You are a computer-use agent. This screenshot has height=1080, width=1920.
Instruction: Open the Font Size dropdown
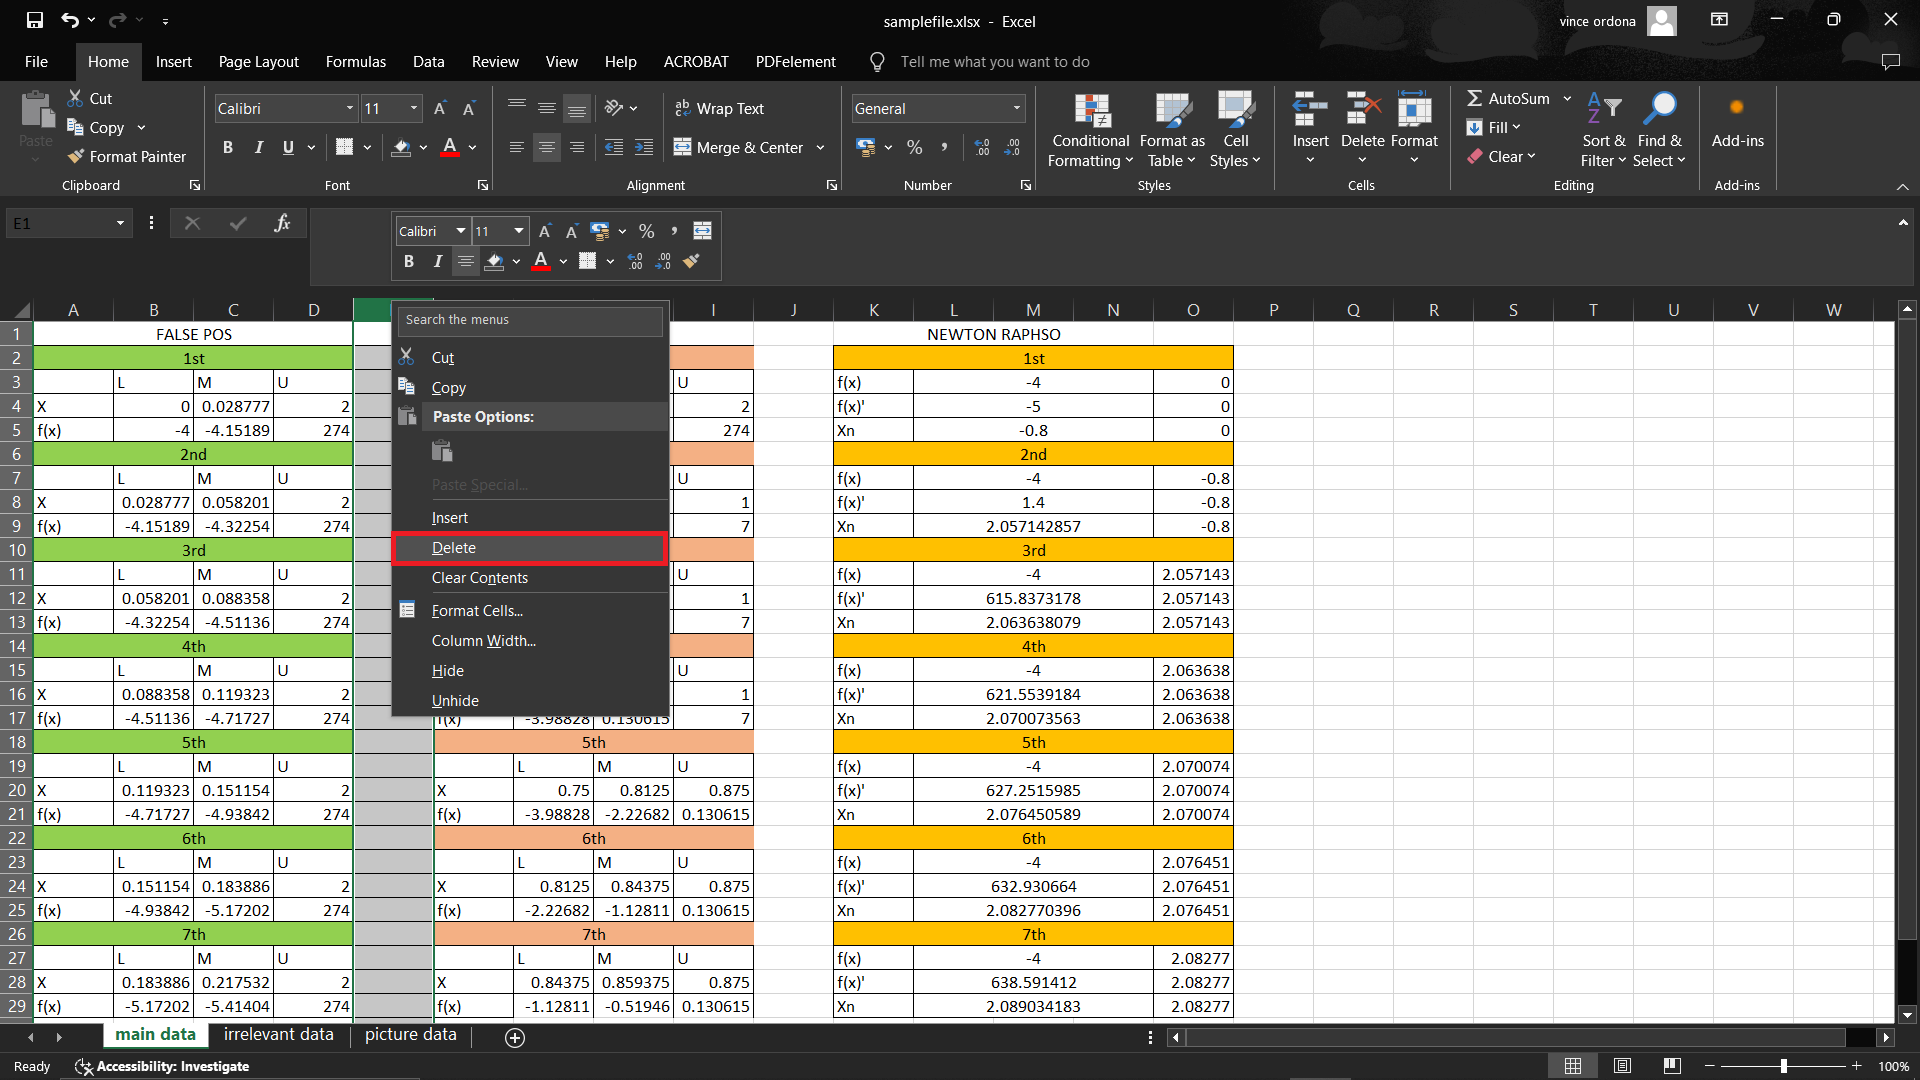[x=413, y=108]
